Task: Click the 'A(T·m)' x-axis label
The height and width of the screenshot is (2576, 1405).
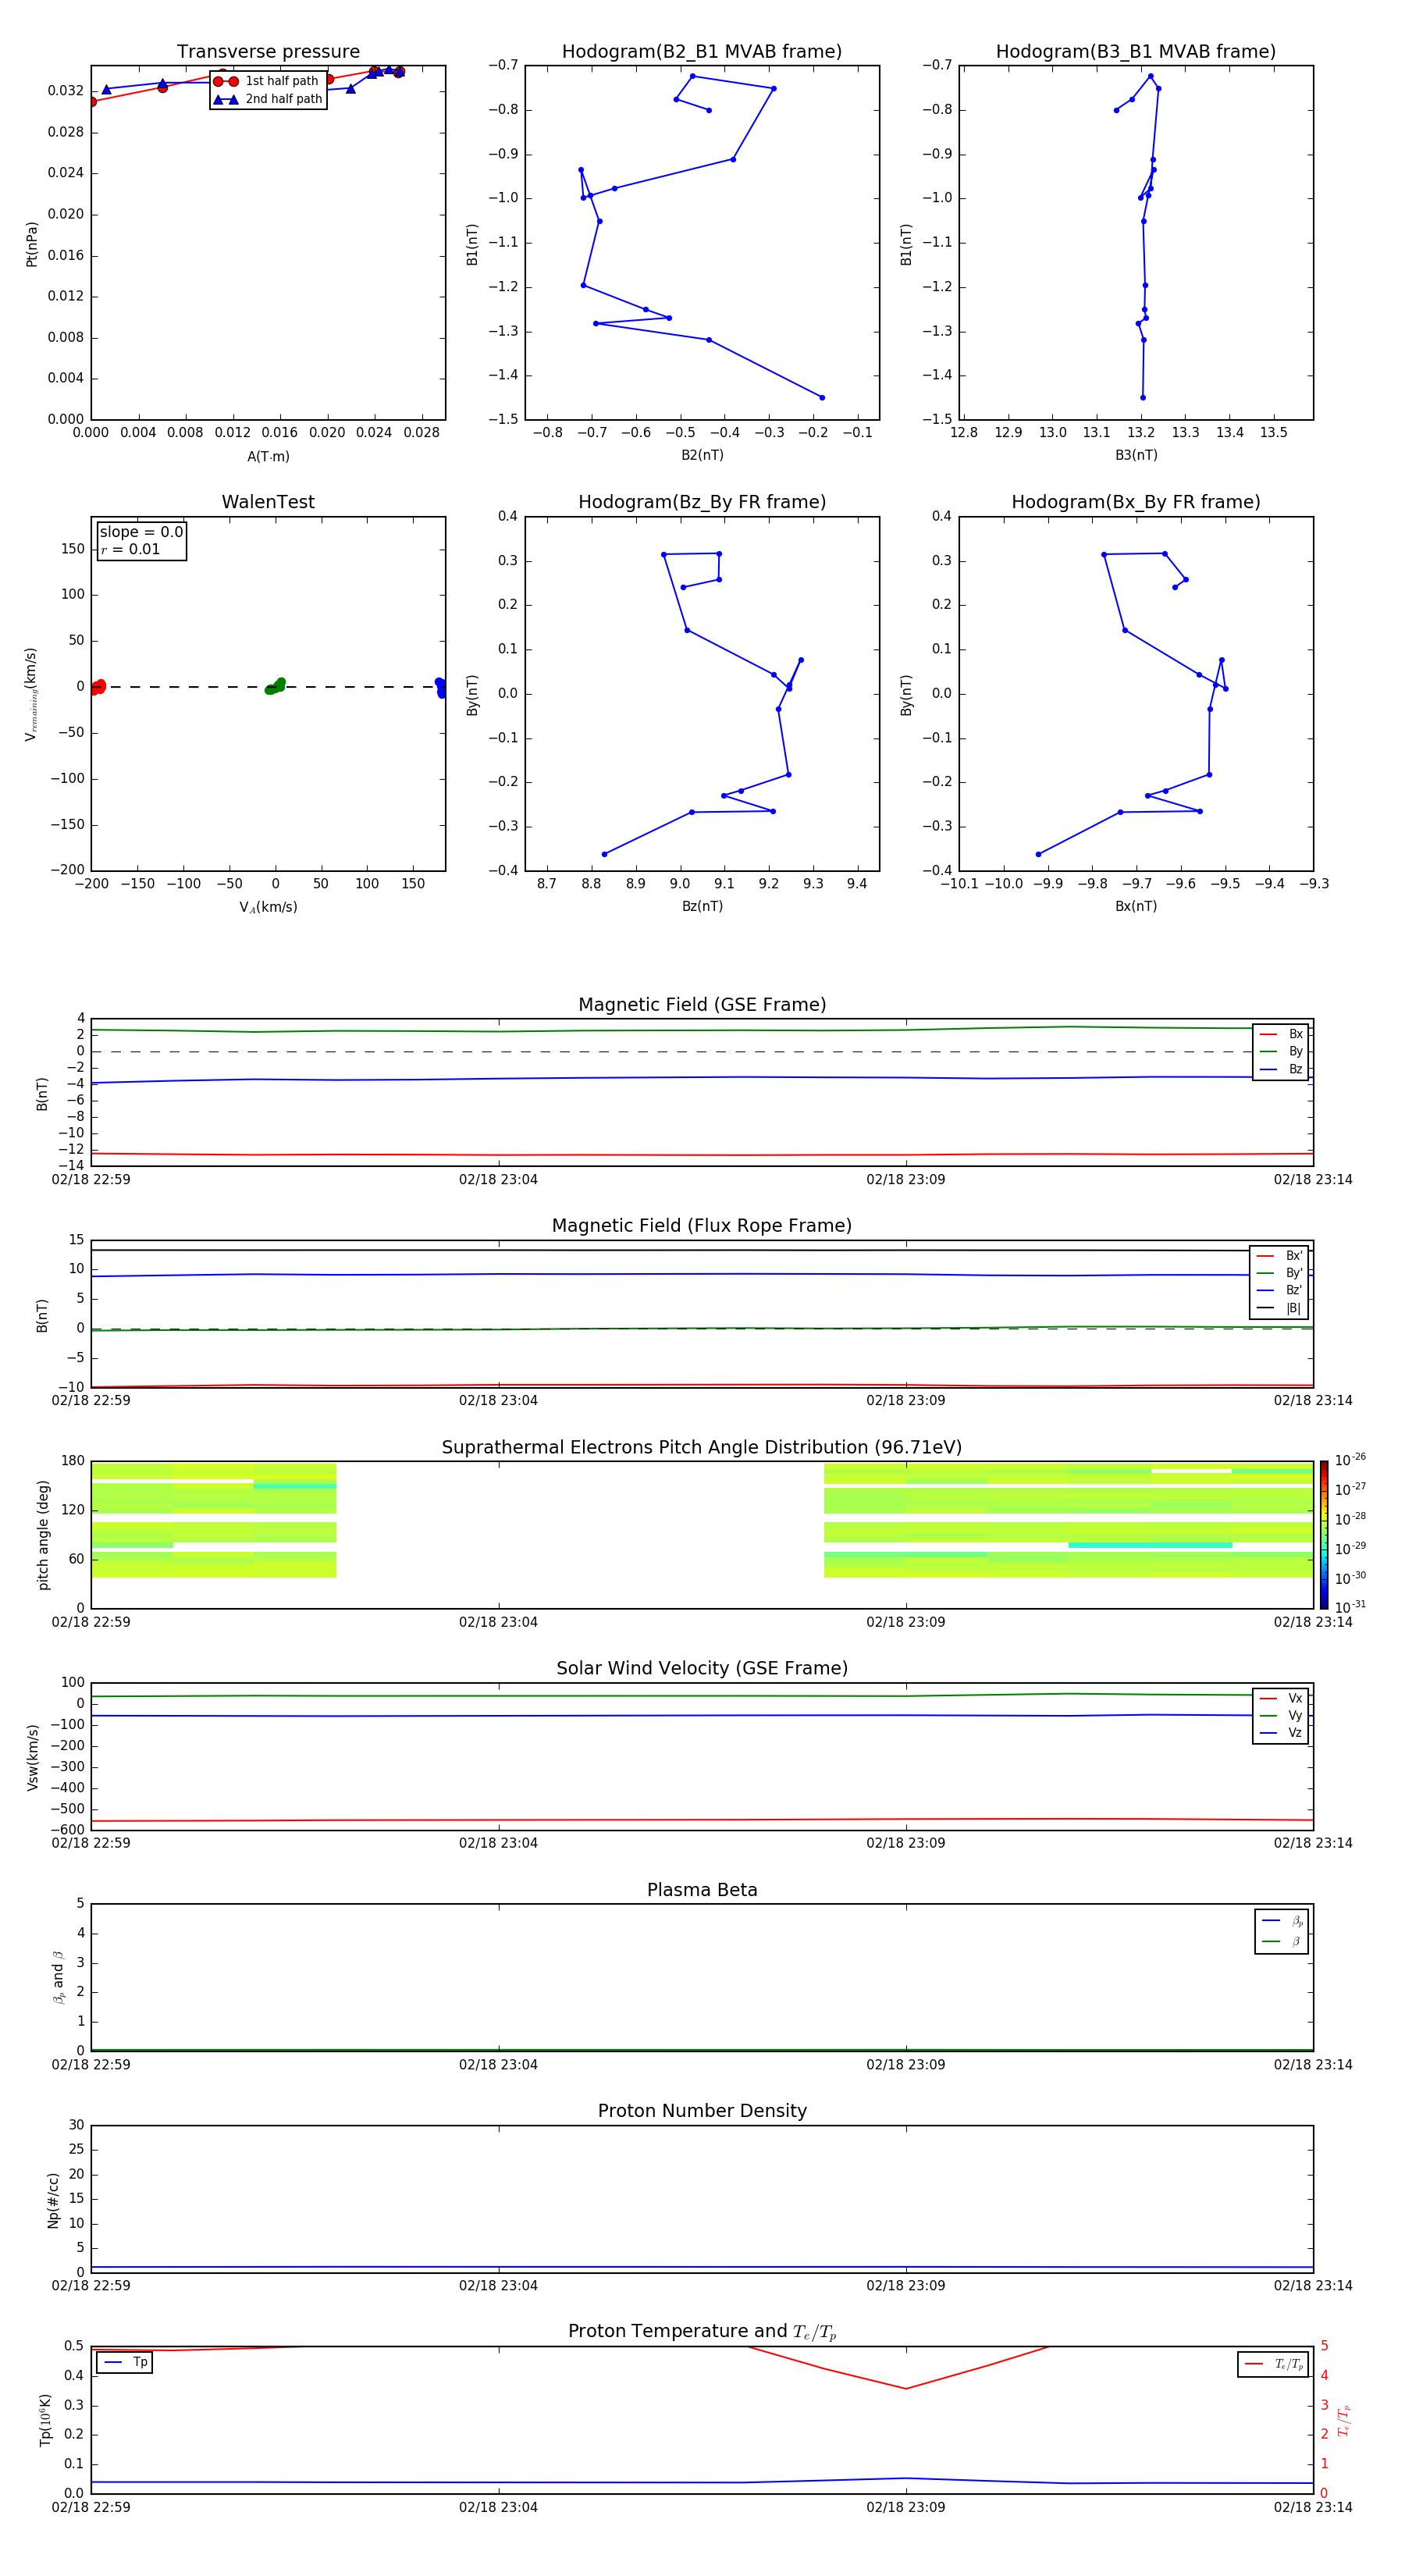Action: point(268,456)
